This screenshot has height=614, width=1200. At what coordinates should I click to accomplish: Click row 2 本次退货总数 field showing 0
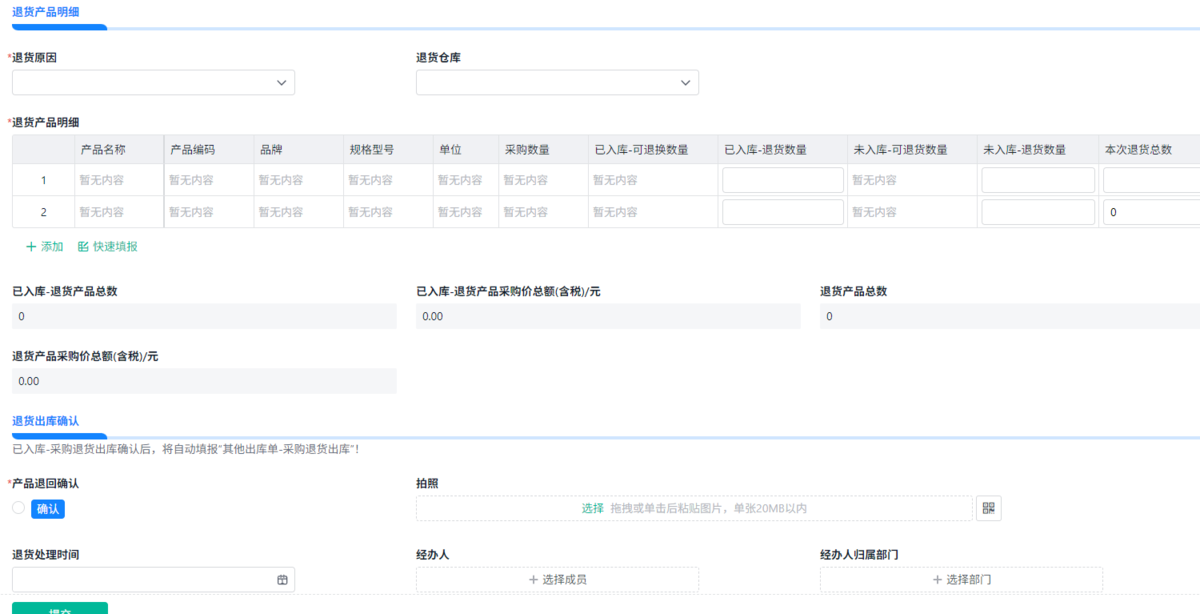coord(1150,212)
